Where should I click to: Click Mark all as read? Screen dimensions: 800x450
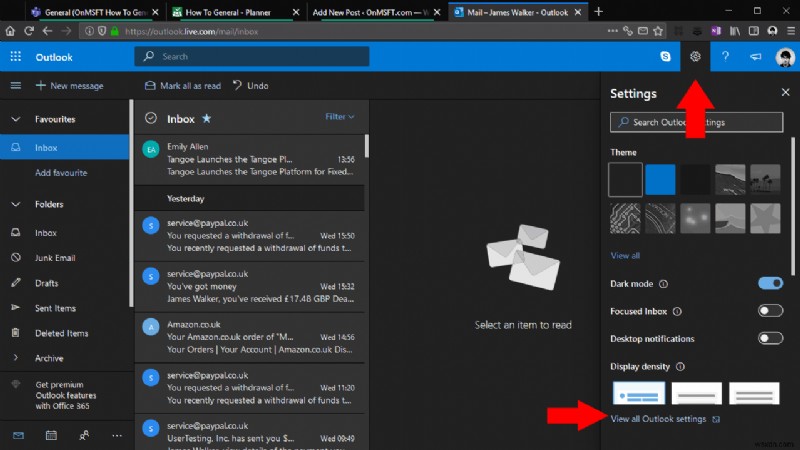tap(183, 86)
